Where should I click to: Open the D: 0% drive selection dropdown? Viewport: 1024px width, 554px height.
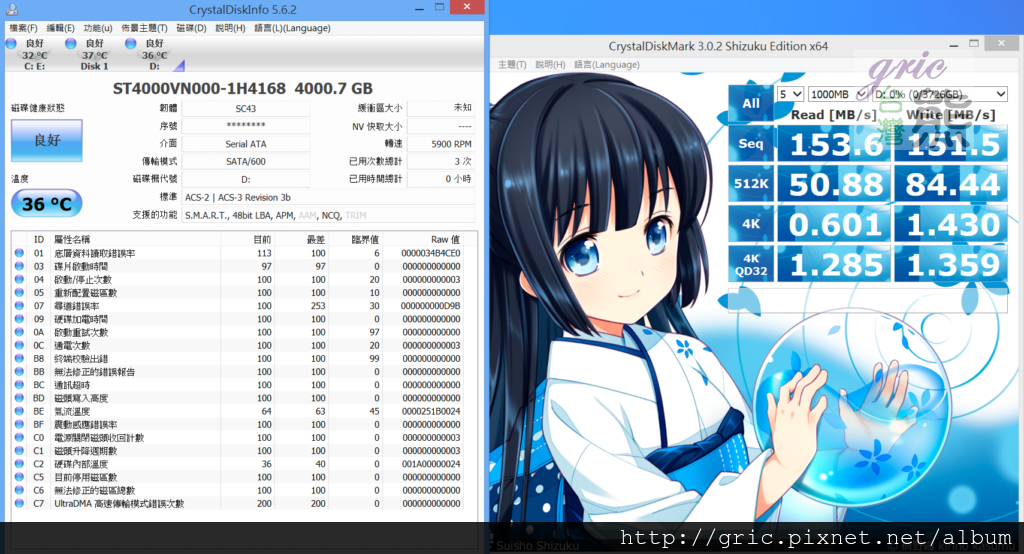940,94
